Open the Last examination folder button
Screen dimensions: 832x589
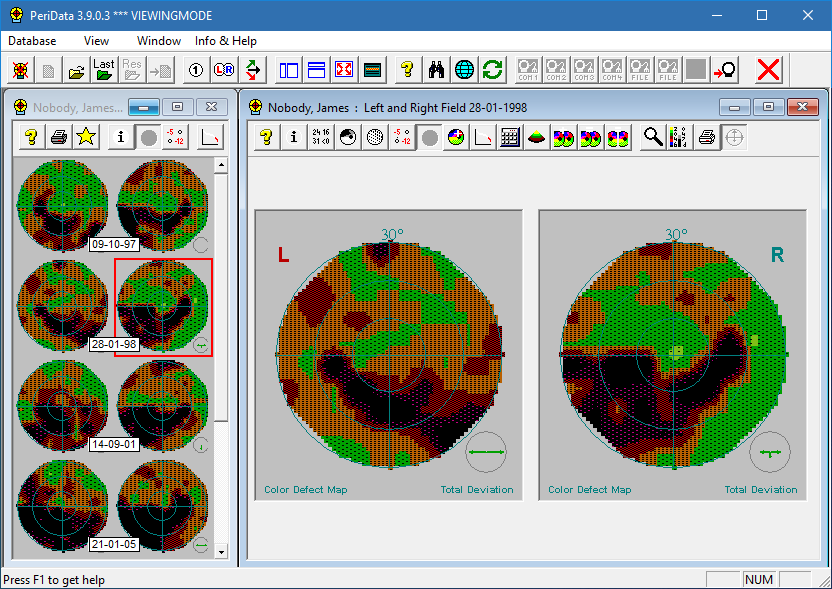click(x=104, y=69)
